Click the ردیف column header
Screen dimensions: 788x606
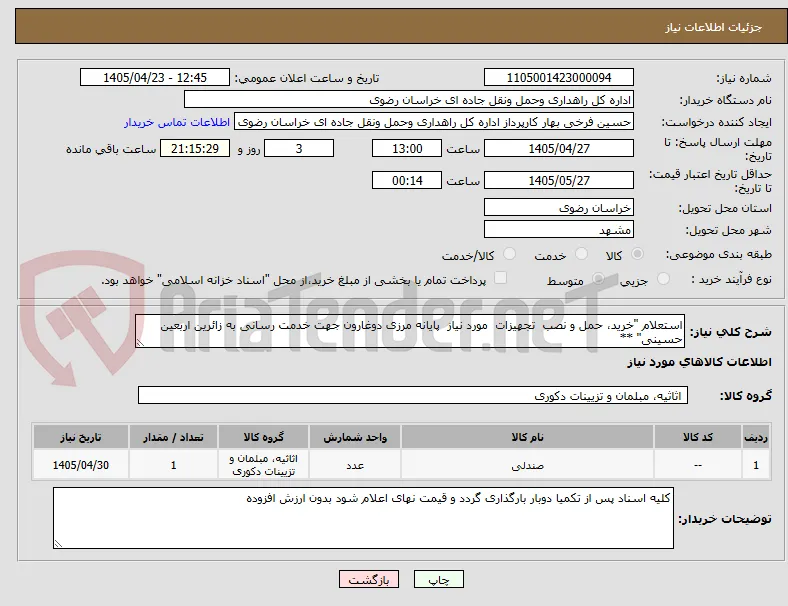[x=756, y=437]
